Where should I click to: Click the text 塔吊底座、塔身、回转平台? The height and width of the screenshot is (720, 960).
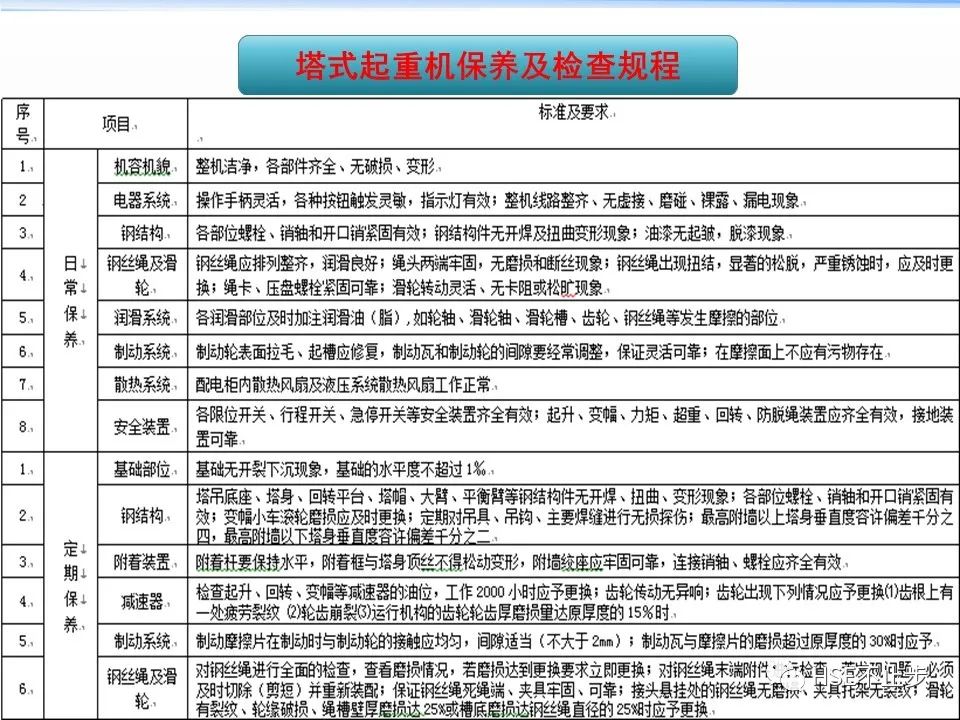pos(280,496)
